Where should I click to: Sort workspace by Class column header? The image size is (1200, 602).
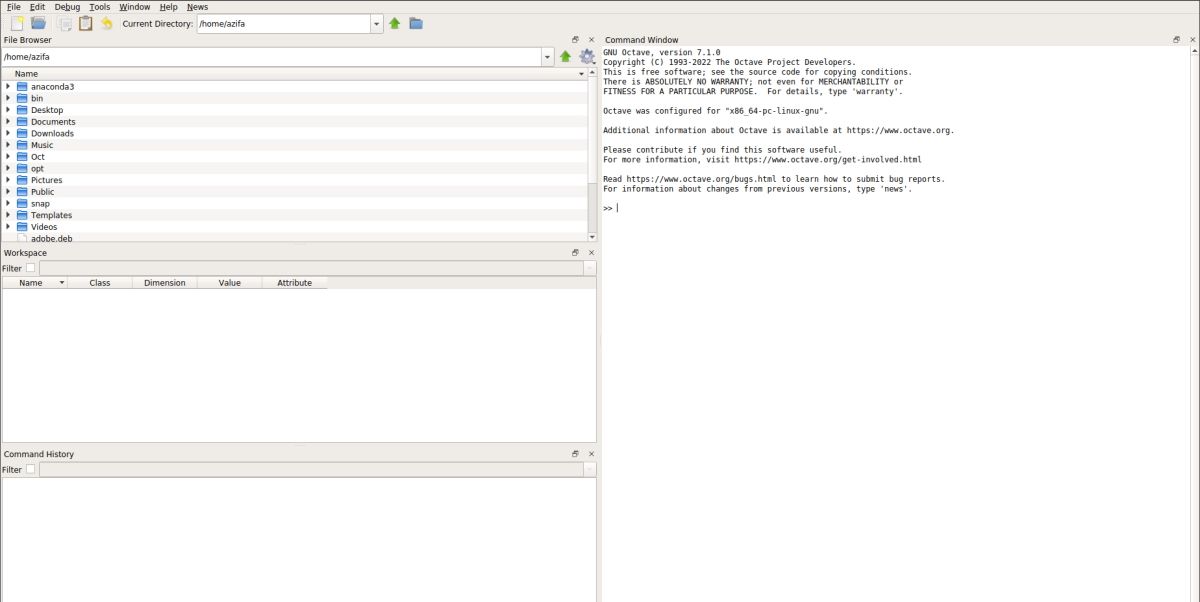click(x=99, y=283)
